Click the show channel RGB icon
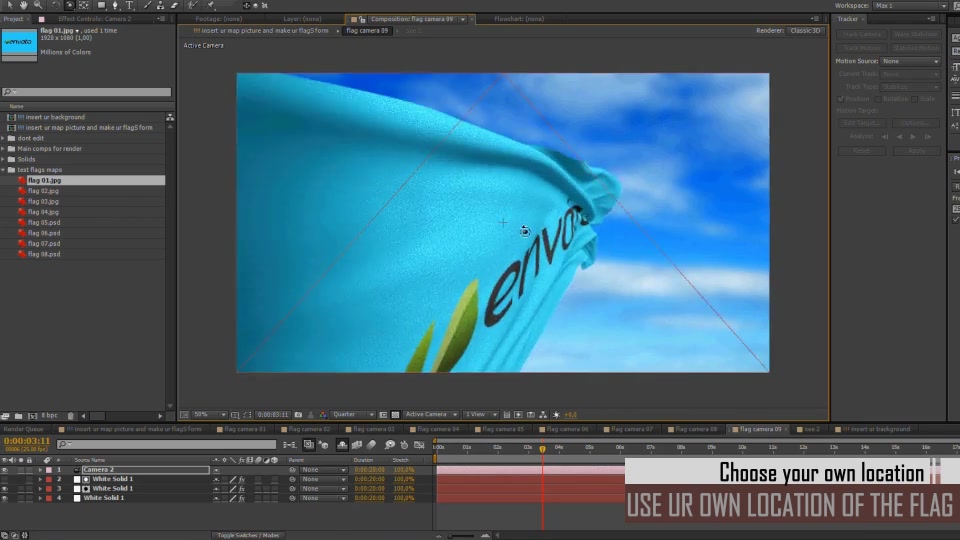This screenshot has height=540, width=960. (x=323, y=414)
